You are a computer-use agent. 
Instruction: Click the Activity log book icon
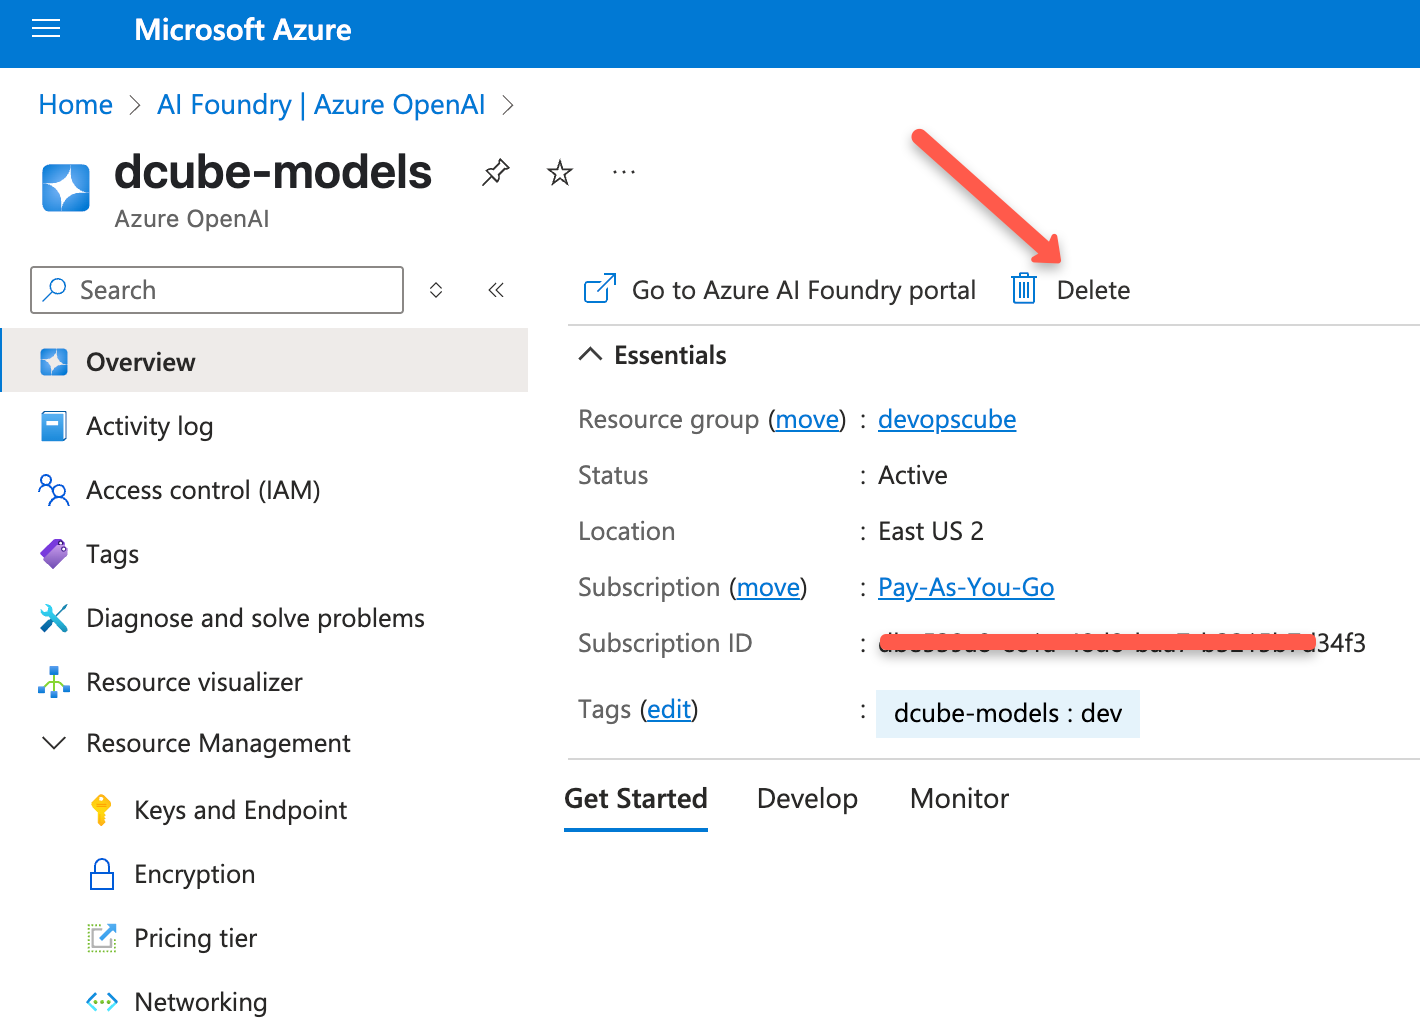click(54, 426)
